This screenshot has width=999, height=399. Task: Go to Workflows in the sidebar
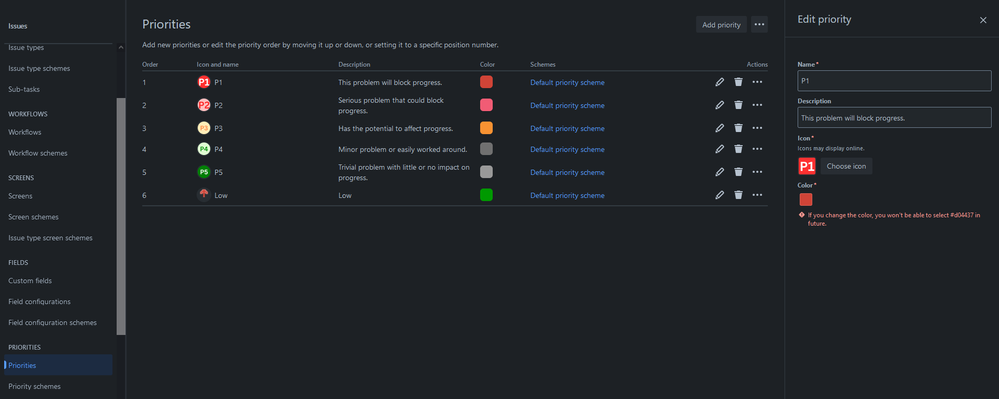(25, 132)
